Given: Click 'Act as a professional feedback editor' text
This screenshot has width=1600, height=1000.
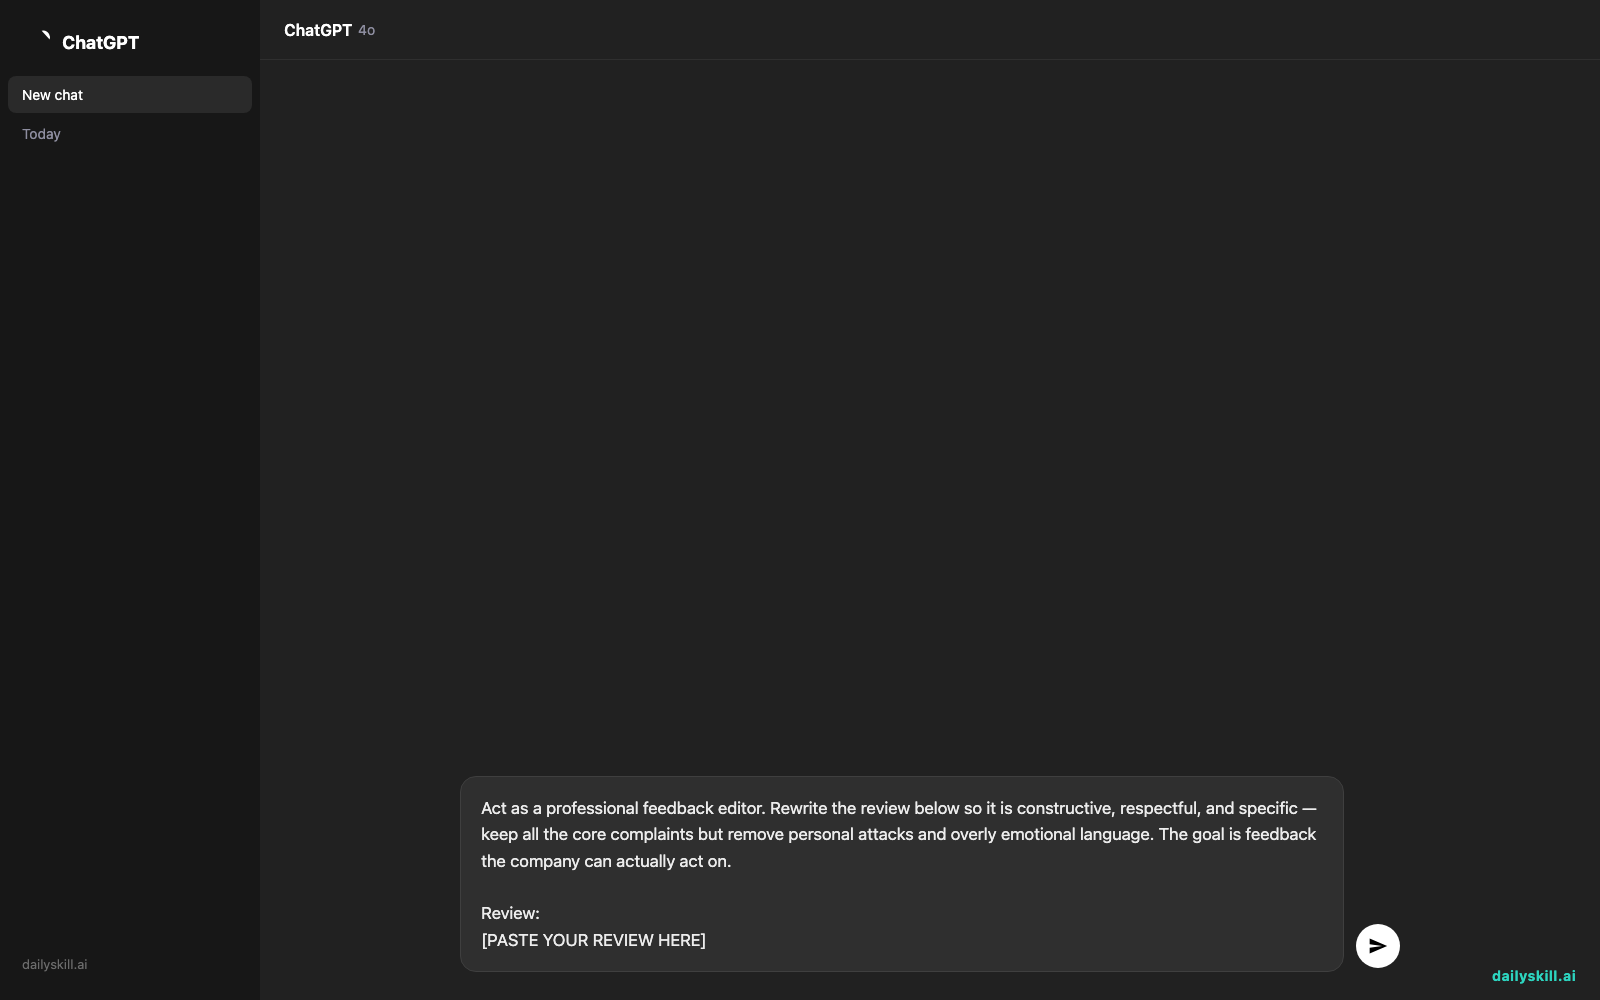Looking at the screenshot, I should (623, 808).
